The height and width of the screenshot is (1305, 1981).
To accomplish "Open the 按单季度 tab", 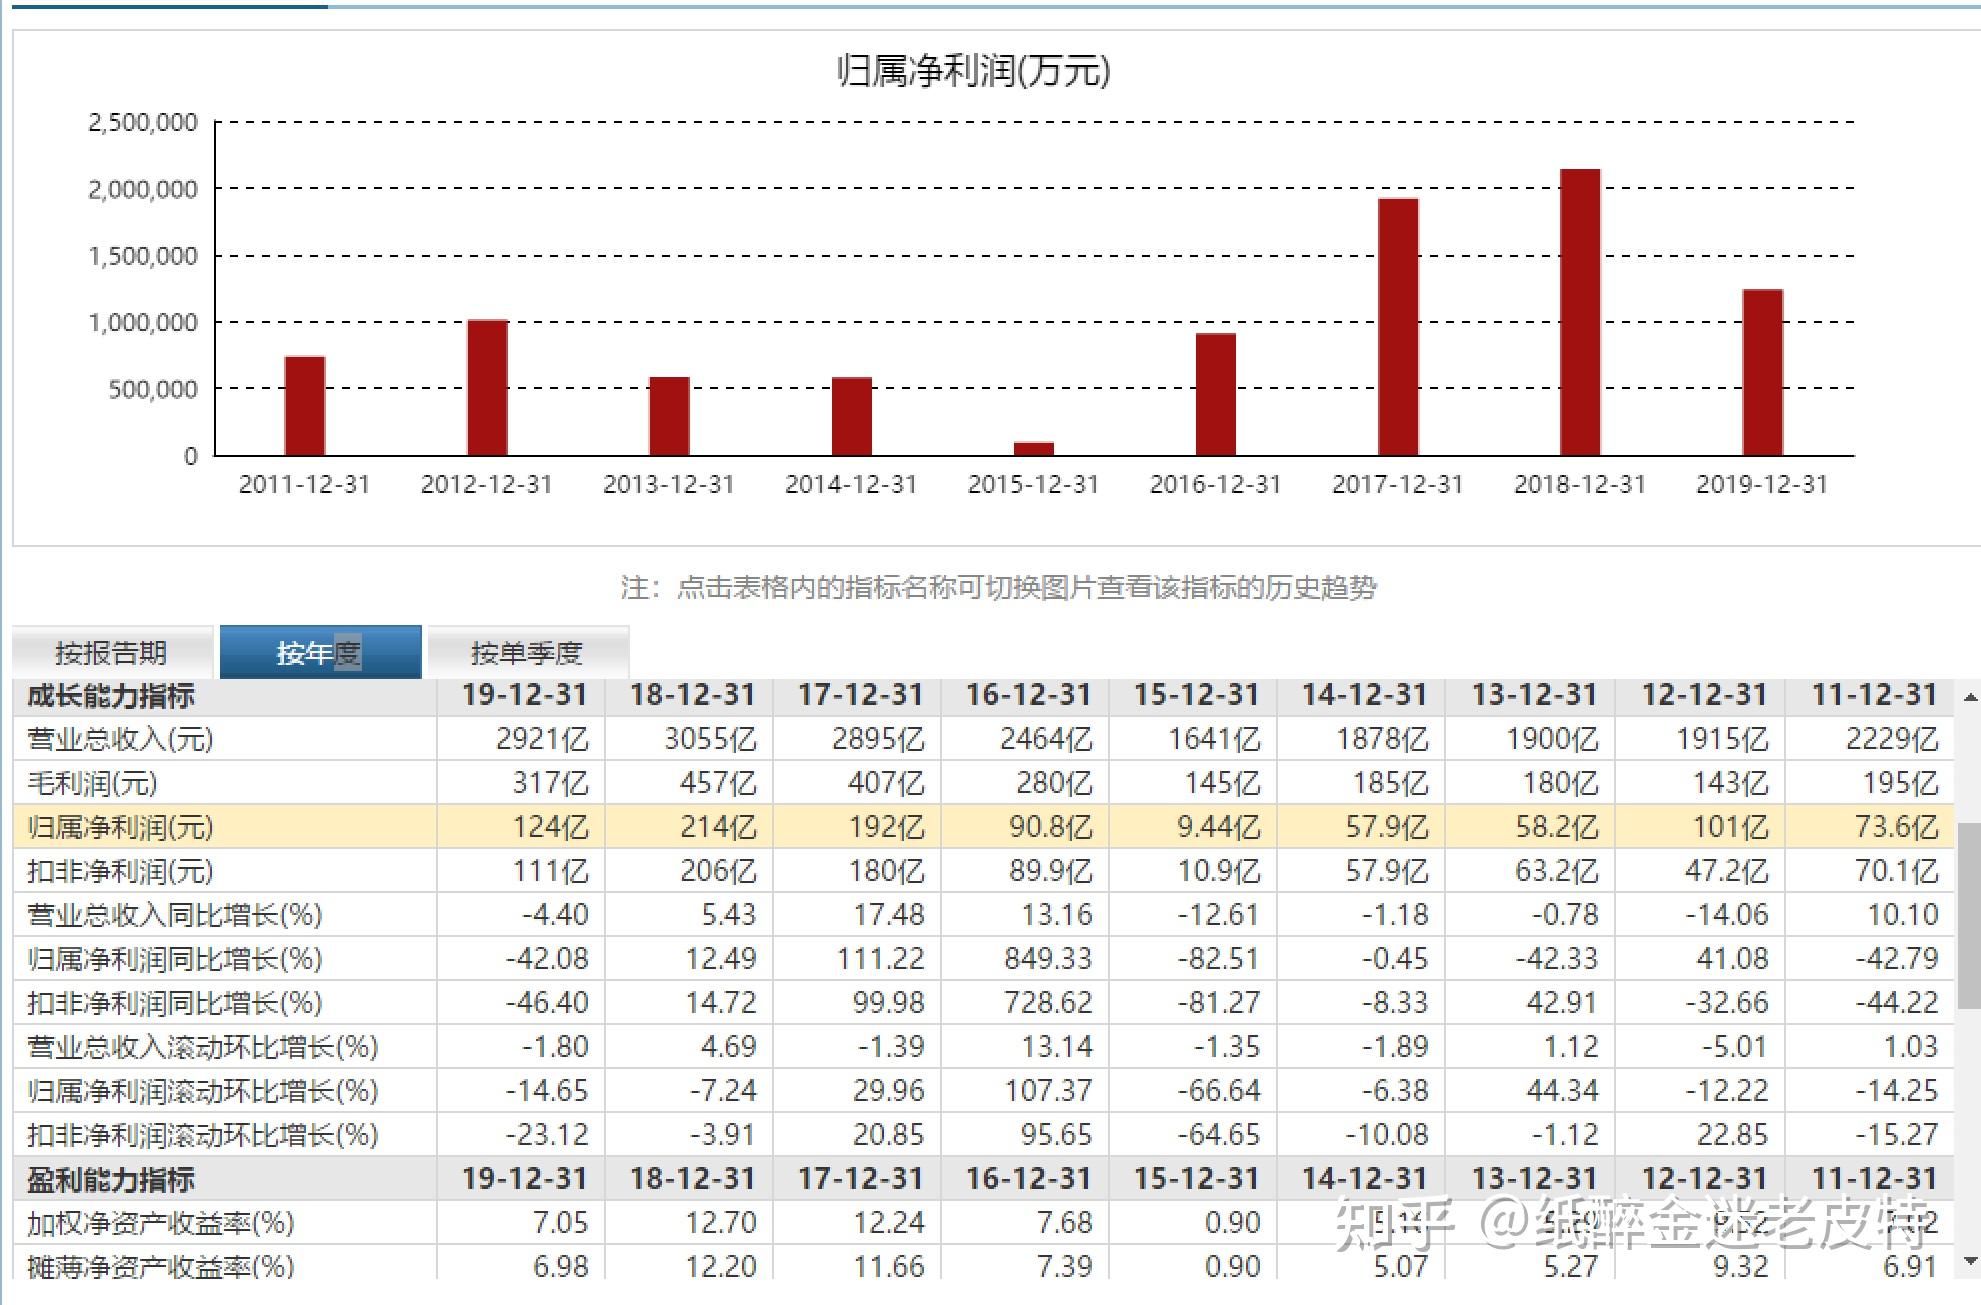I will (527, 652).
